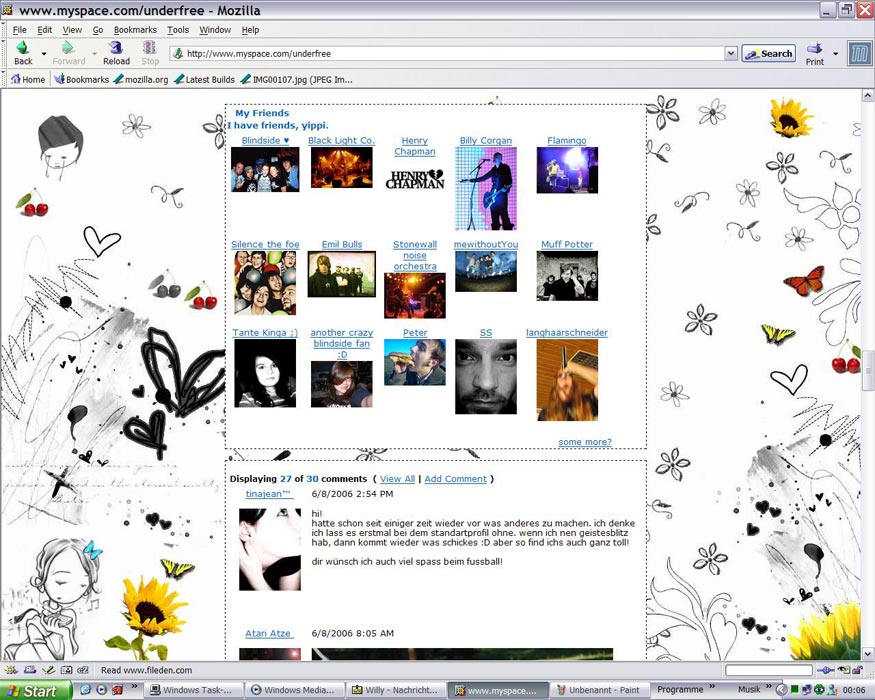The image size is (875, 700).
Task: Open the Tools menu
Action: [178, 30]
